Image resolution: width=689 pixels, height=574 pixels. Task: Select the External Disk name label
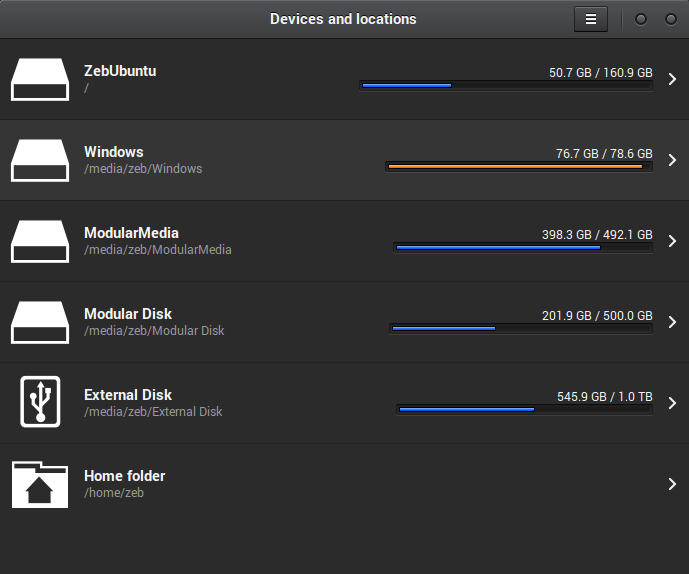pos(128,395)
